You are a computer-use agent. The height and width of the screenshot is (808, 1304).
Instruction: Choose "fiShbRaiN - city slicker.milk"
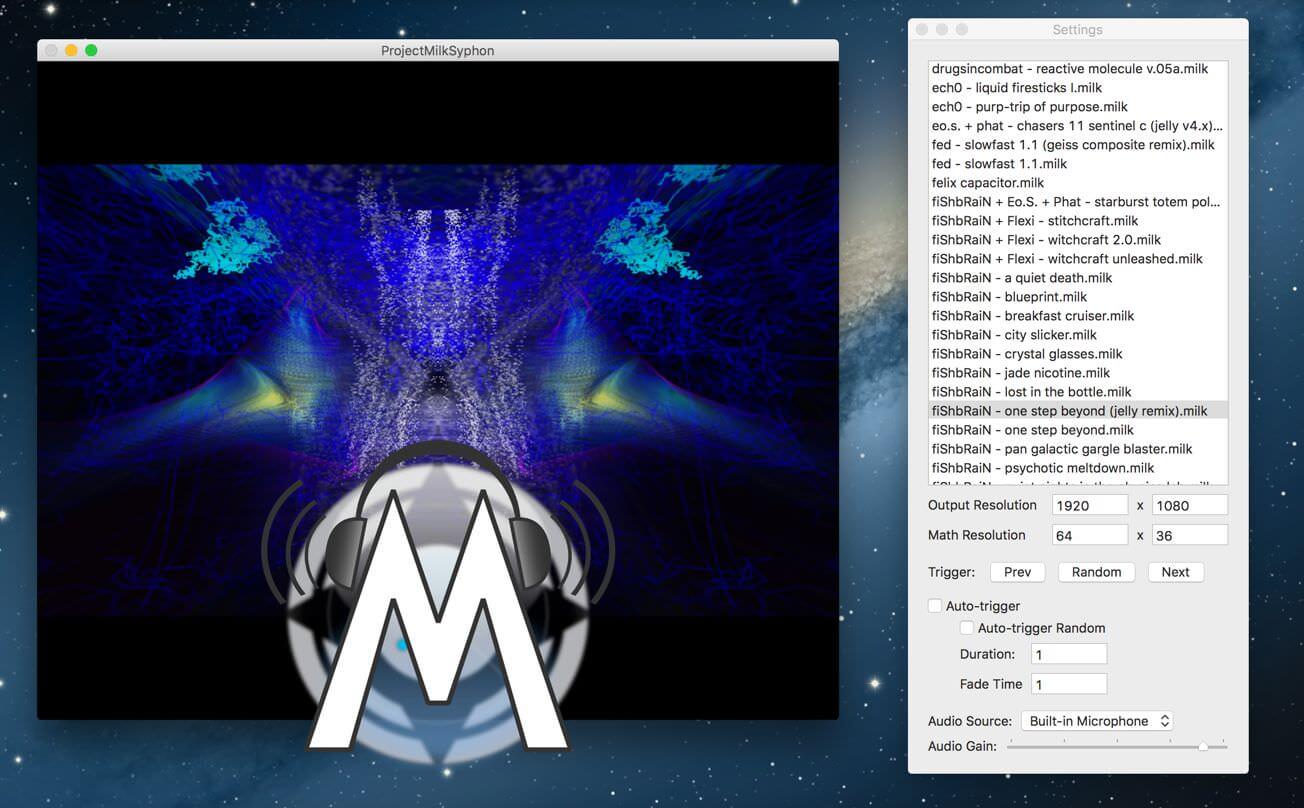1078,335
